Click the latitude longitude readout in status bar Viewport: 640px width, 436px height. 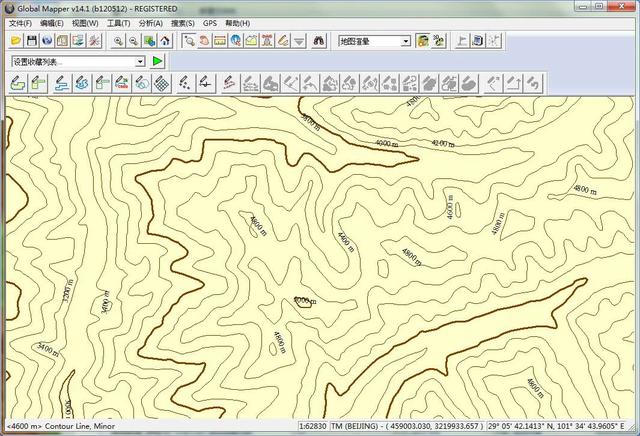556,426
